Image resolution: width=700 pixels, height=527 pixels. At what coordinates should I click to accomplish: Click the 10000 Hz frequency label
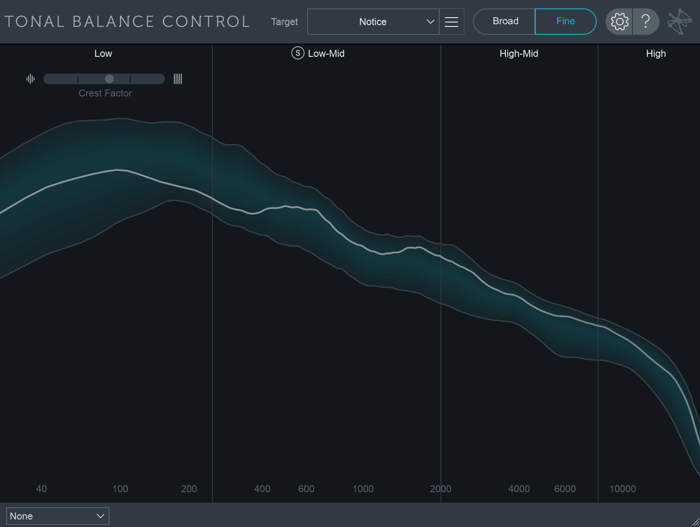click(623, 489)
